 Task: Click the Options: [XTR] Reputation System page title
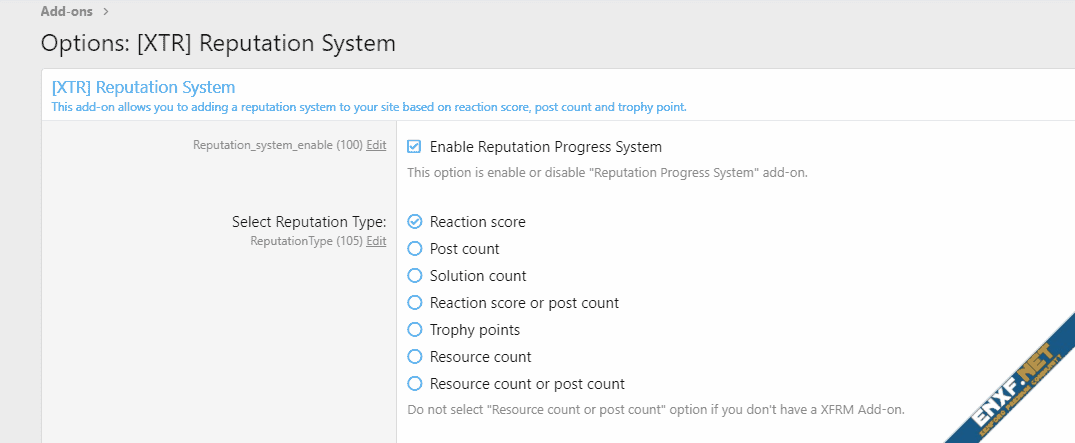coord(218,43)
